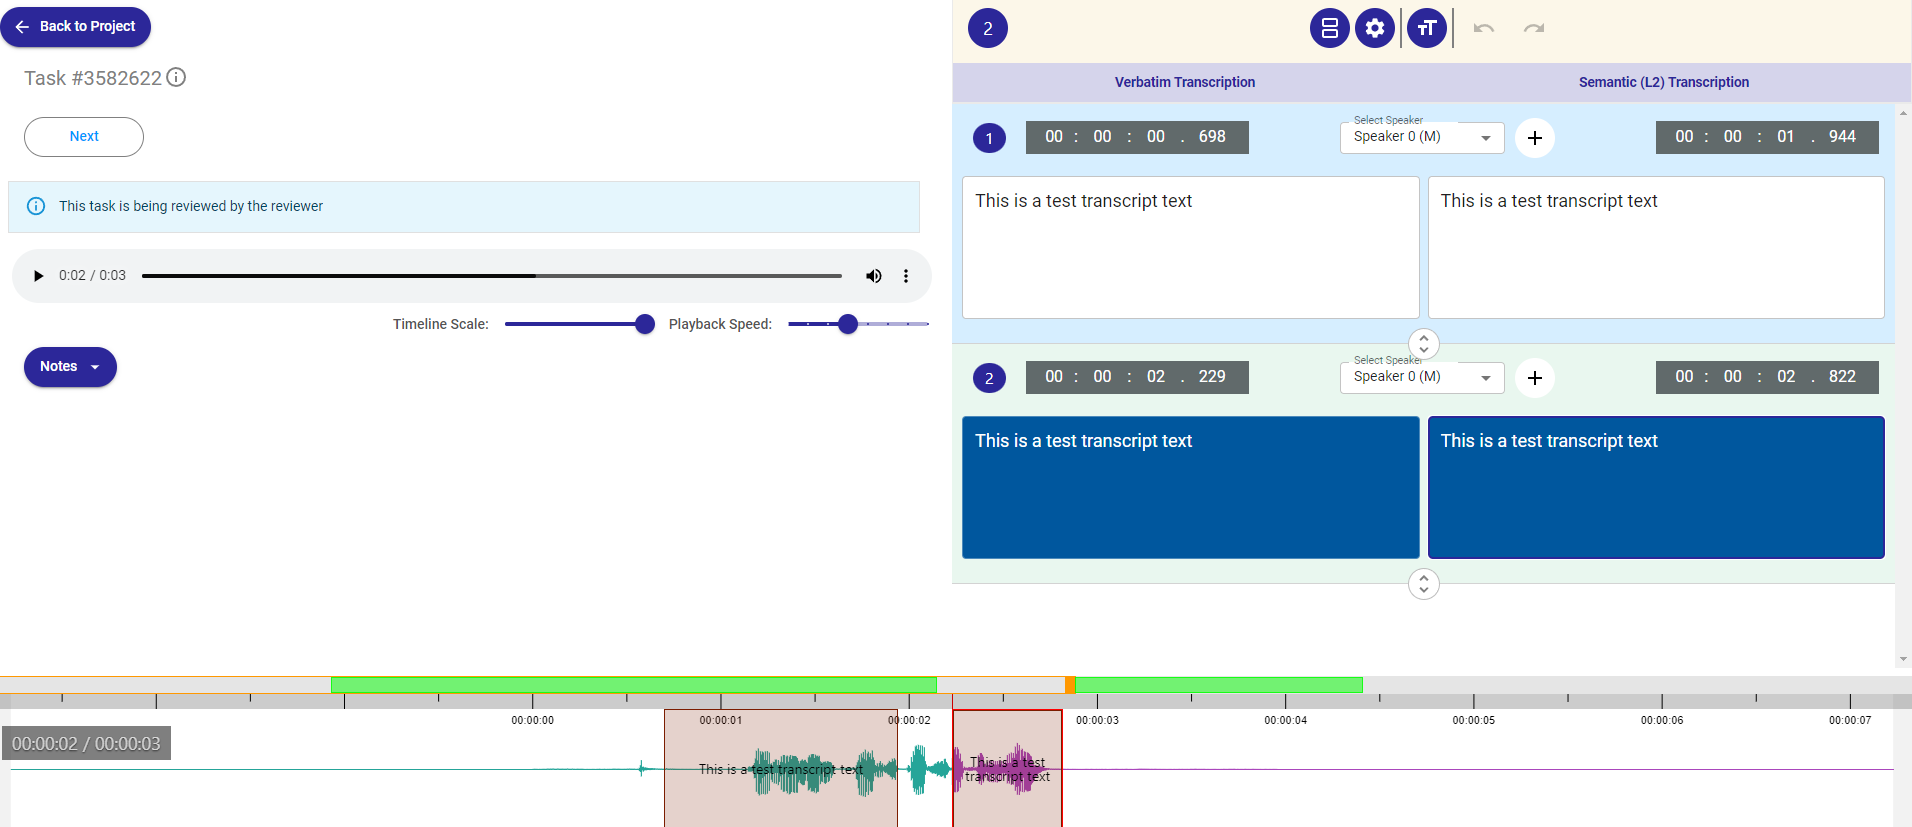Click the info icon in review banner

pyautogui.click(x=36, y=206)
